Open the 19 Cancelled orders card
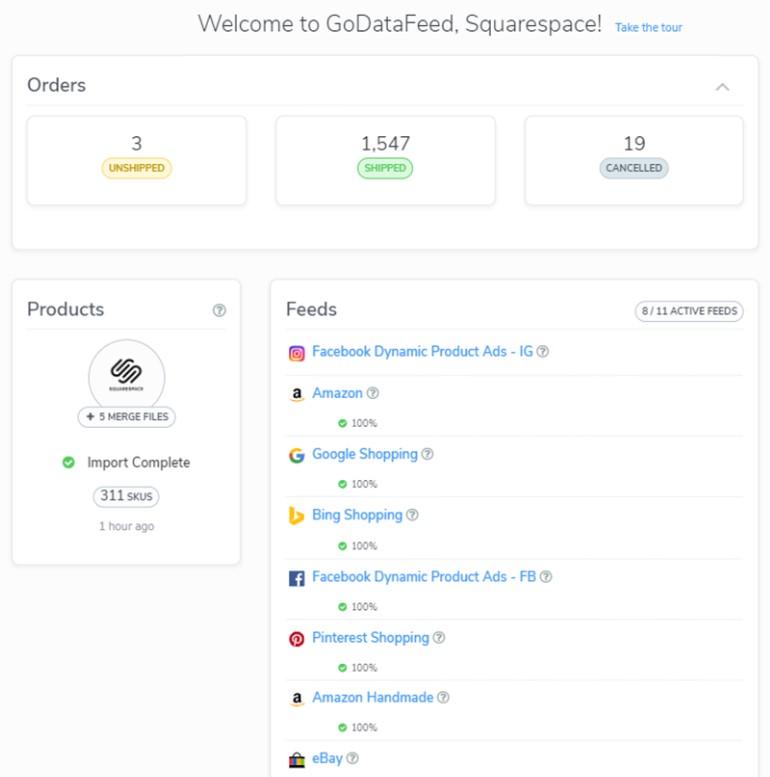Image resolution: width=770 pixels, height=777 pixels. tap(634, 161)
